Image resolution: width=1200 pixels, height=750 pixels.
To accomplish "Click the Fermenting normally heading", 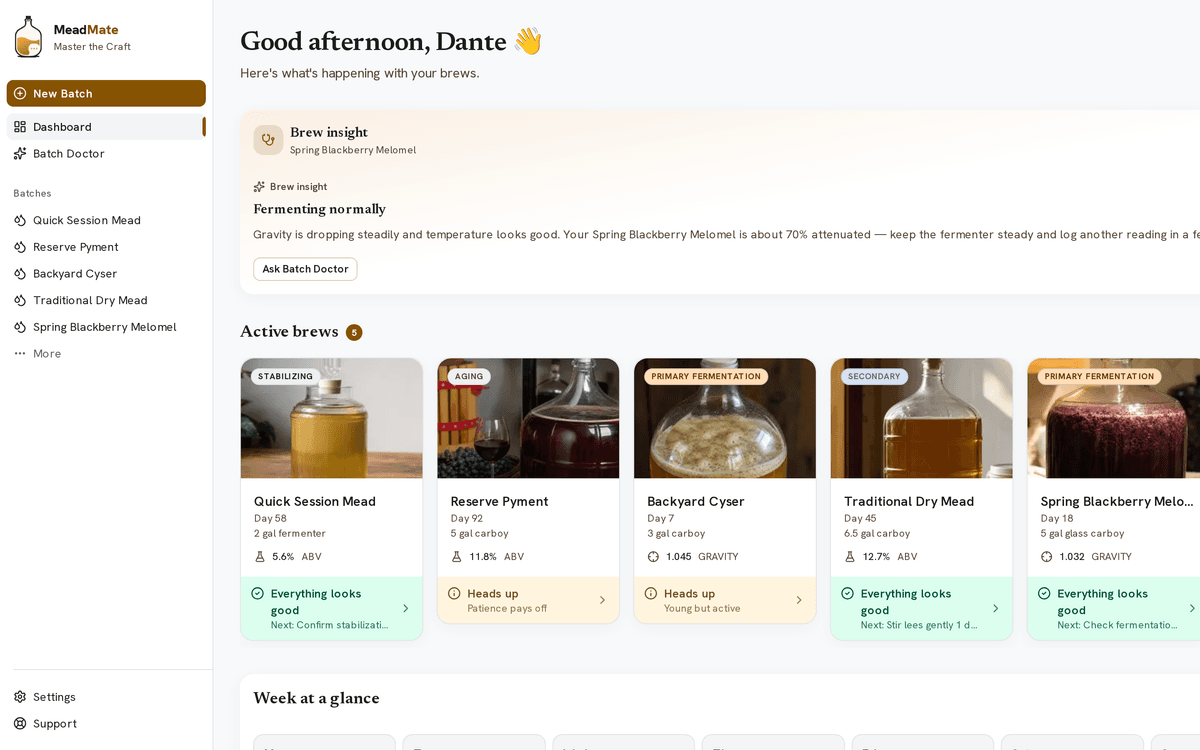I will [x=319, y=209].
